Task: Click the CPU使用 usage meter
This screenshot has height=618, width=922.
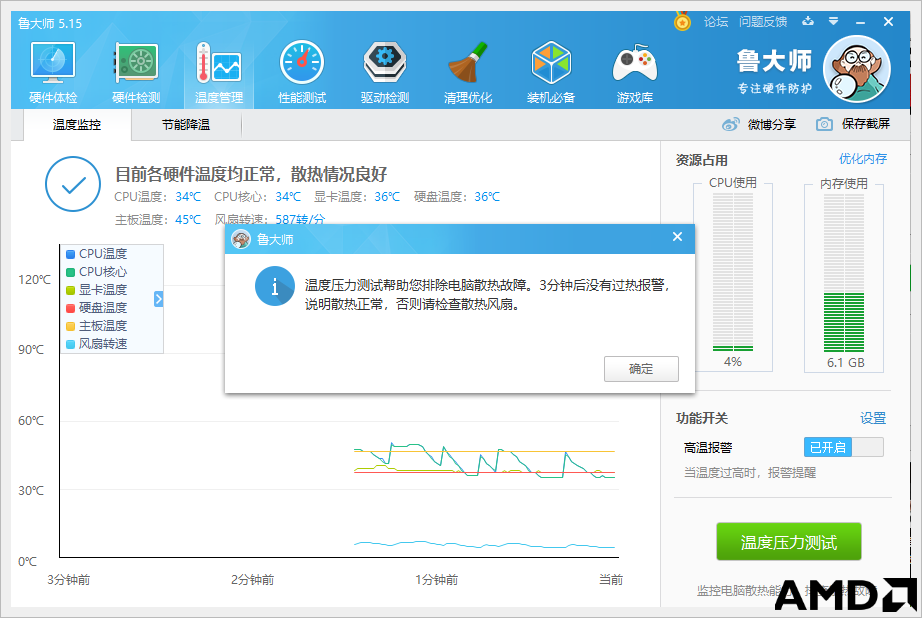Action: coord(733,274)
